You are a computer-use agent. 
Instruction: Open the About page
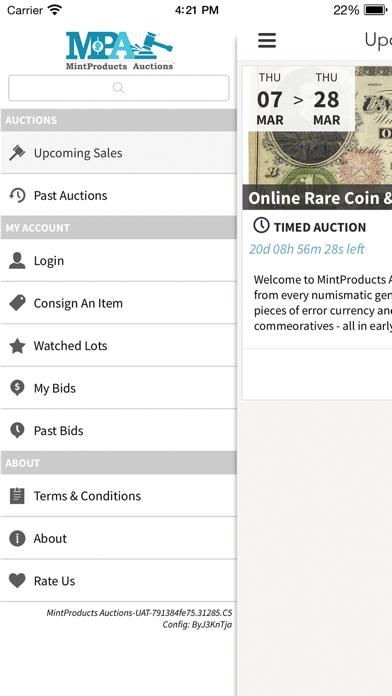coord(119,538)
